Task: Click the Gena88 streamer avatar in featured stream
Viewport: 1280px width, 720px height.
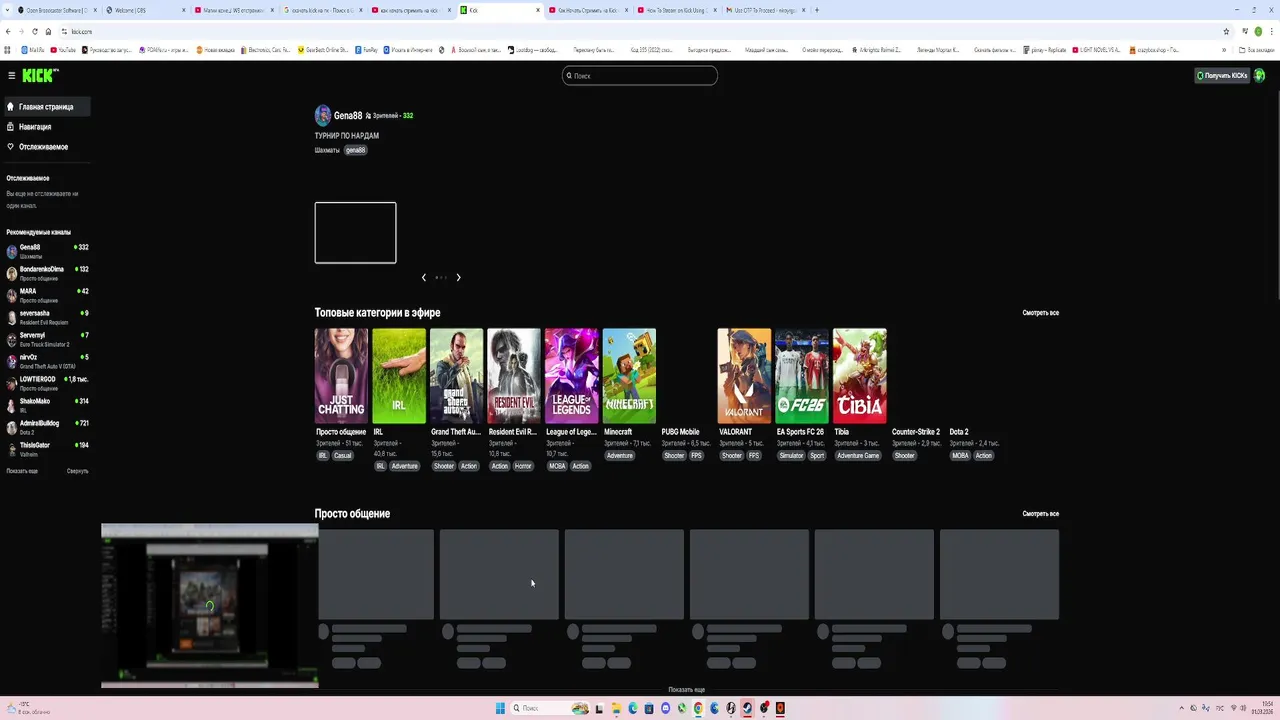Action: pyautogui.click(x=322, y=115)
